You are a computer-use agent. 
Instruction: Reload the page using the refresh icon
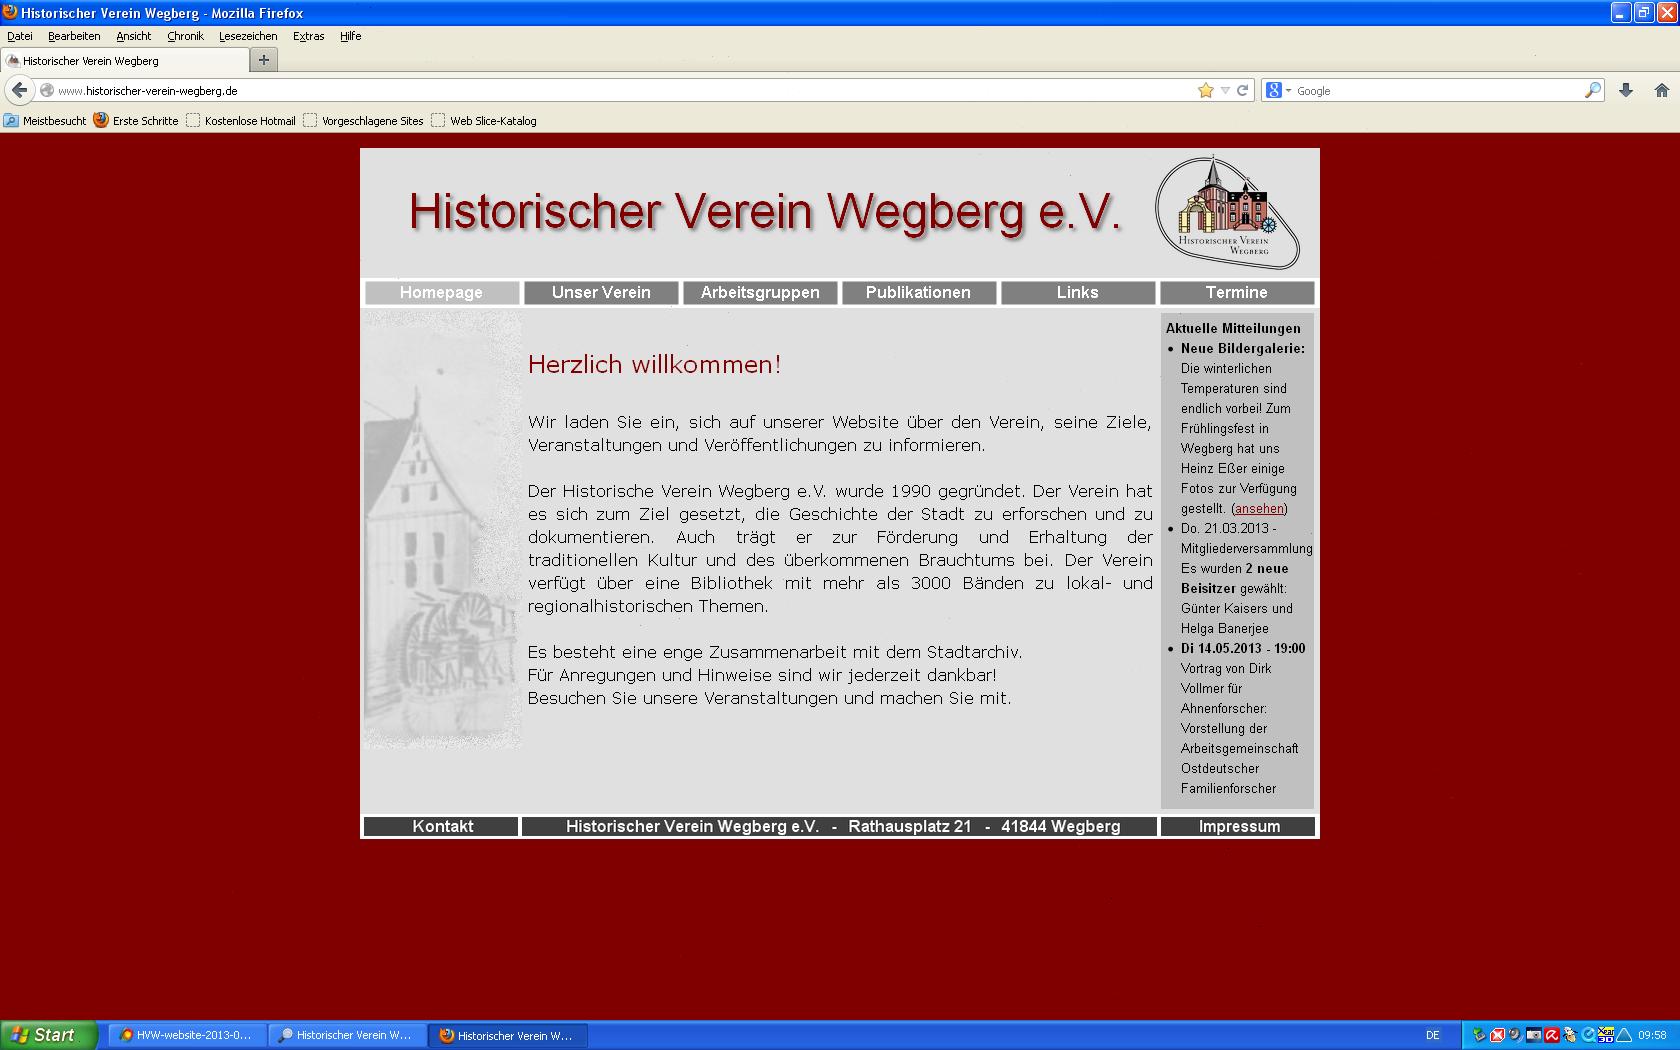click(x=1243, y=91)
